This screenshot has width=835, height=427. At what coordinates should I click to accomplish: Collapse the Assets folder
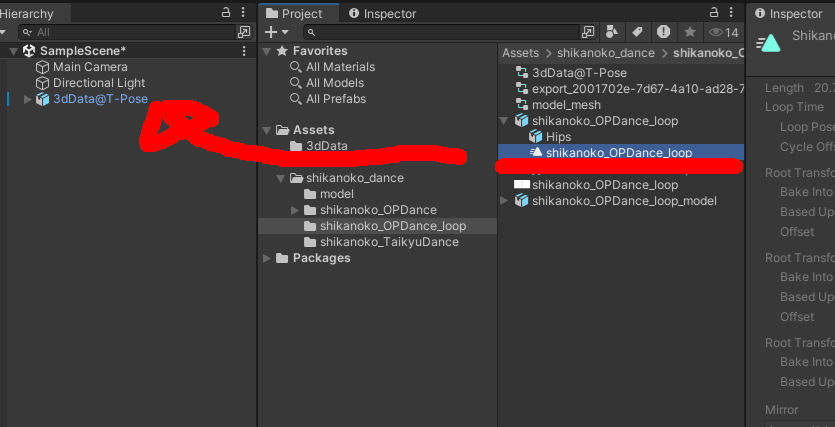click(267, 130)
